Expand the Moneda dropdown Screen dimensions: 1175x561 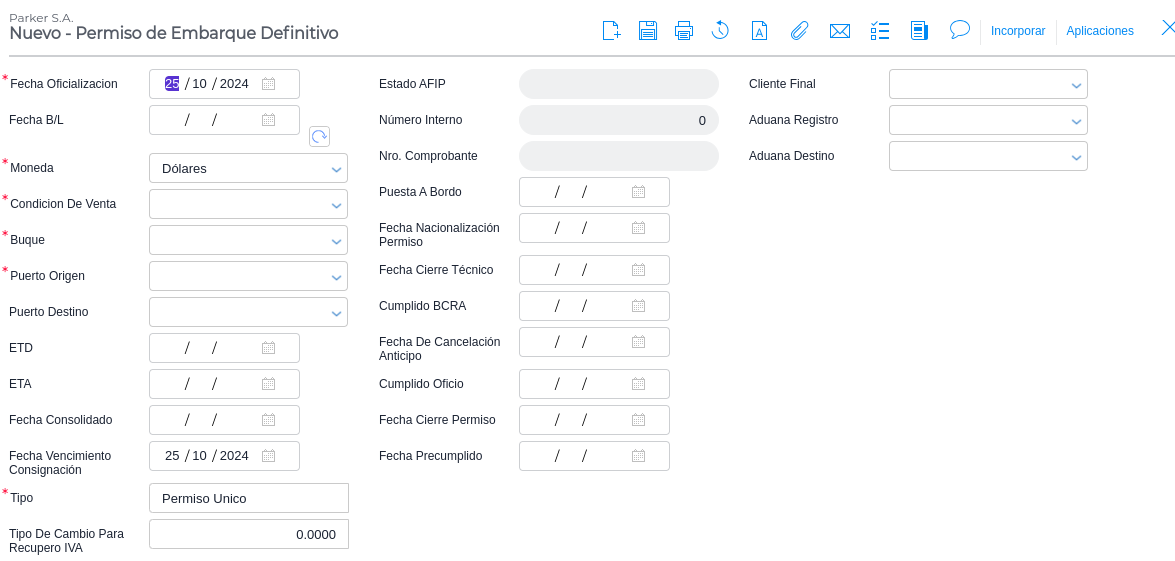point(336,169)
